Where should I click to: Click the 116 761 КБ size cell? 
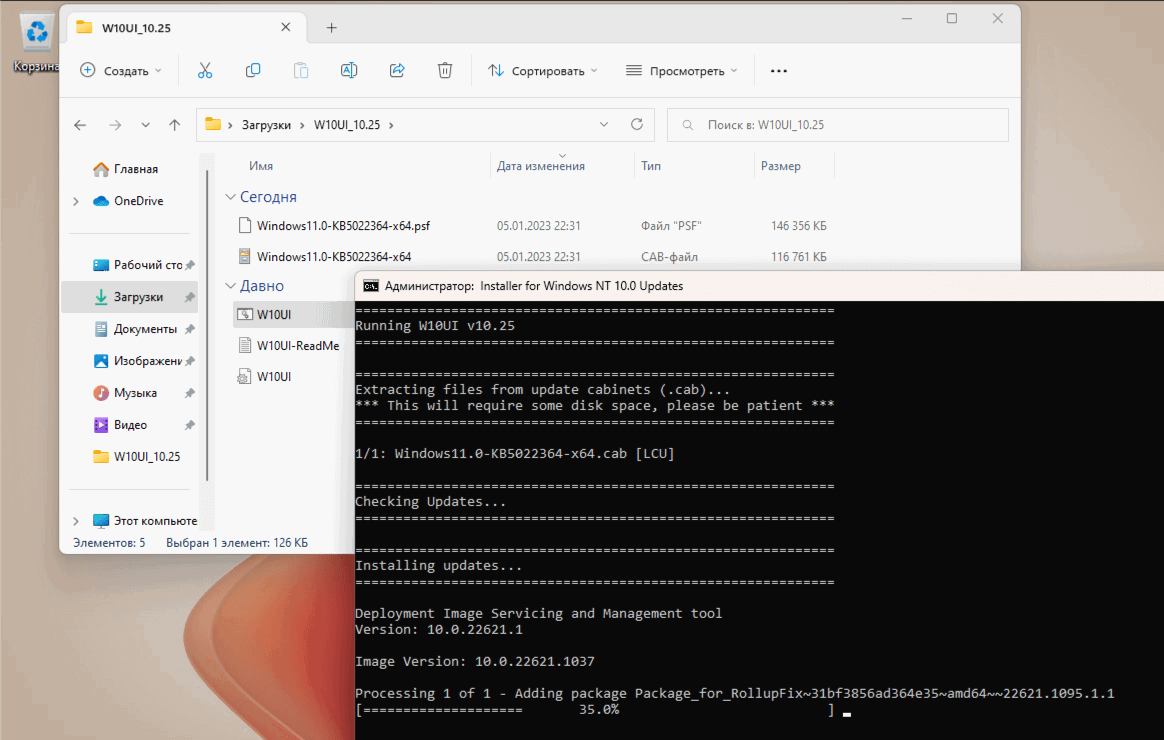coord(799,257)
